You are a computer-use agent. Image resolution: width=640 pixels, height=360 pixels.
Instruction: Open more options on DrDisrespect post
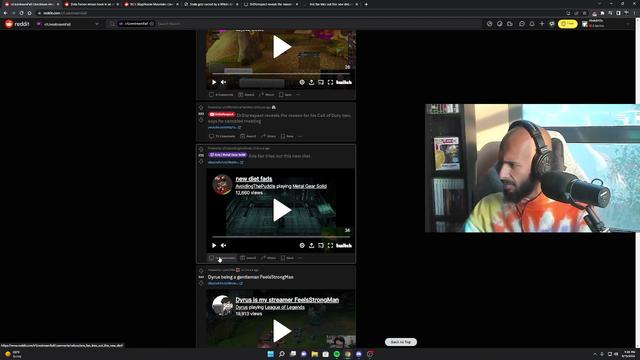[x=300, y=136]
